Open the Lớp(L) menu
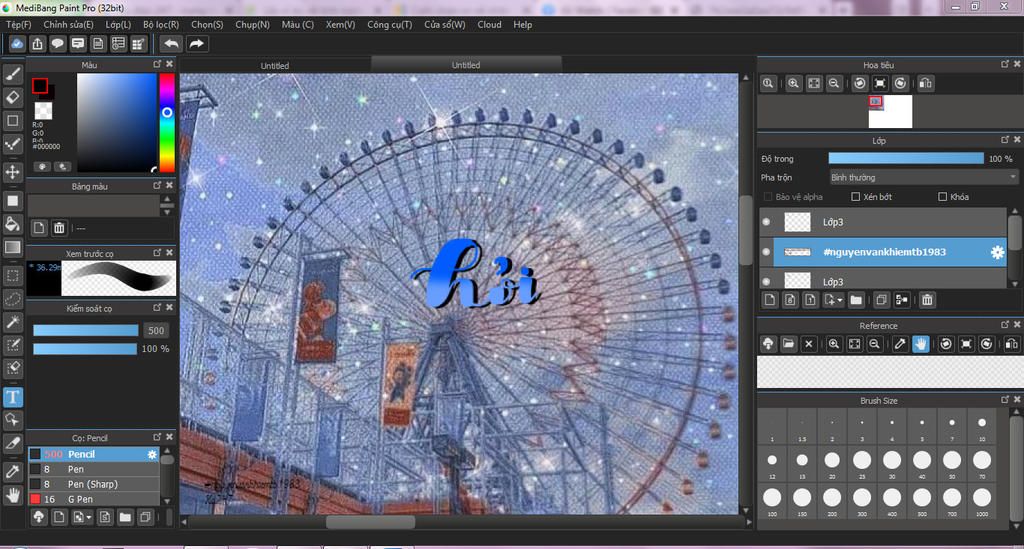 pos(118,25)
